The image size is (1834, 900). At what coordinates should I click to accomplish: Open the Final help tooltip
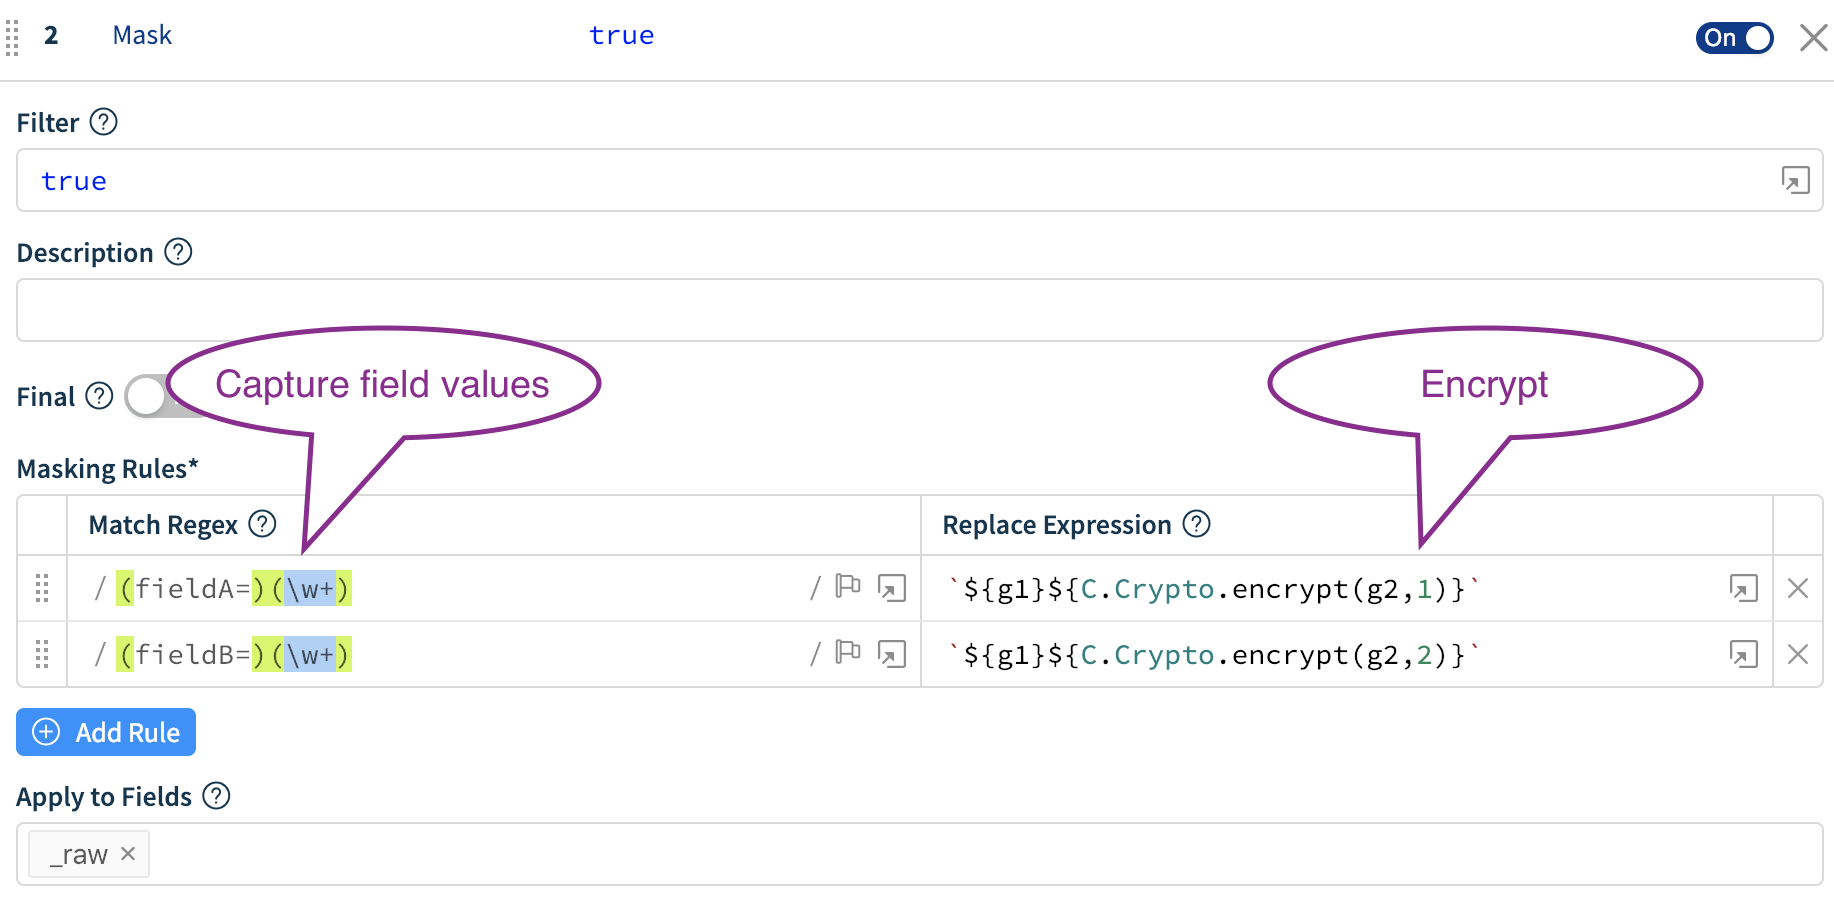[99, 396]
